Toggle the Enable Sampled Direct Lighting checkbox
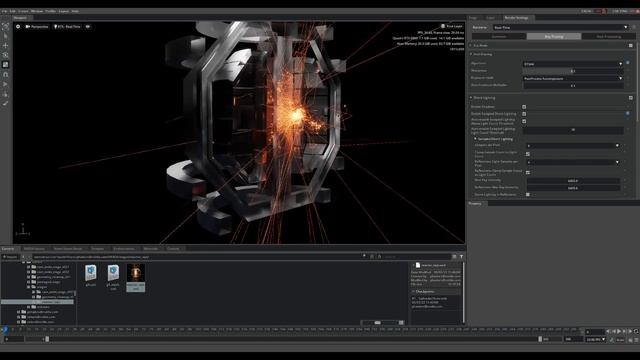This screenshot has width=640, height=360. tap(524, 114)
